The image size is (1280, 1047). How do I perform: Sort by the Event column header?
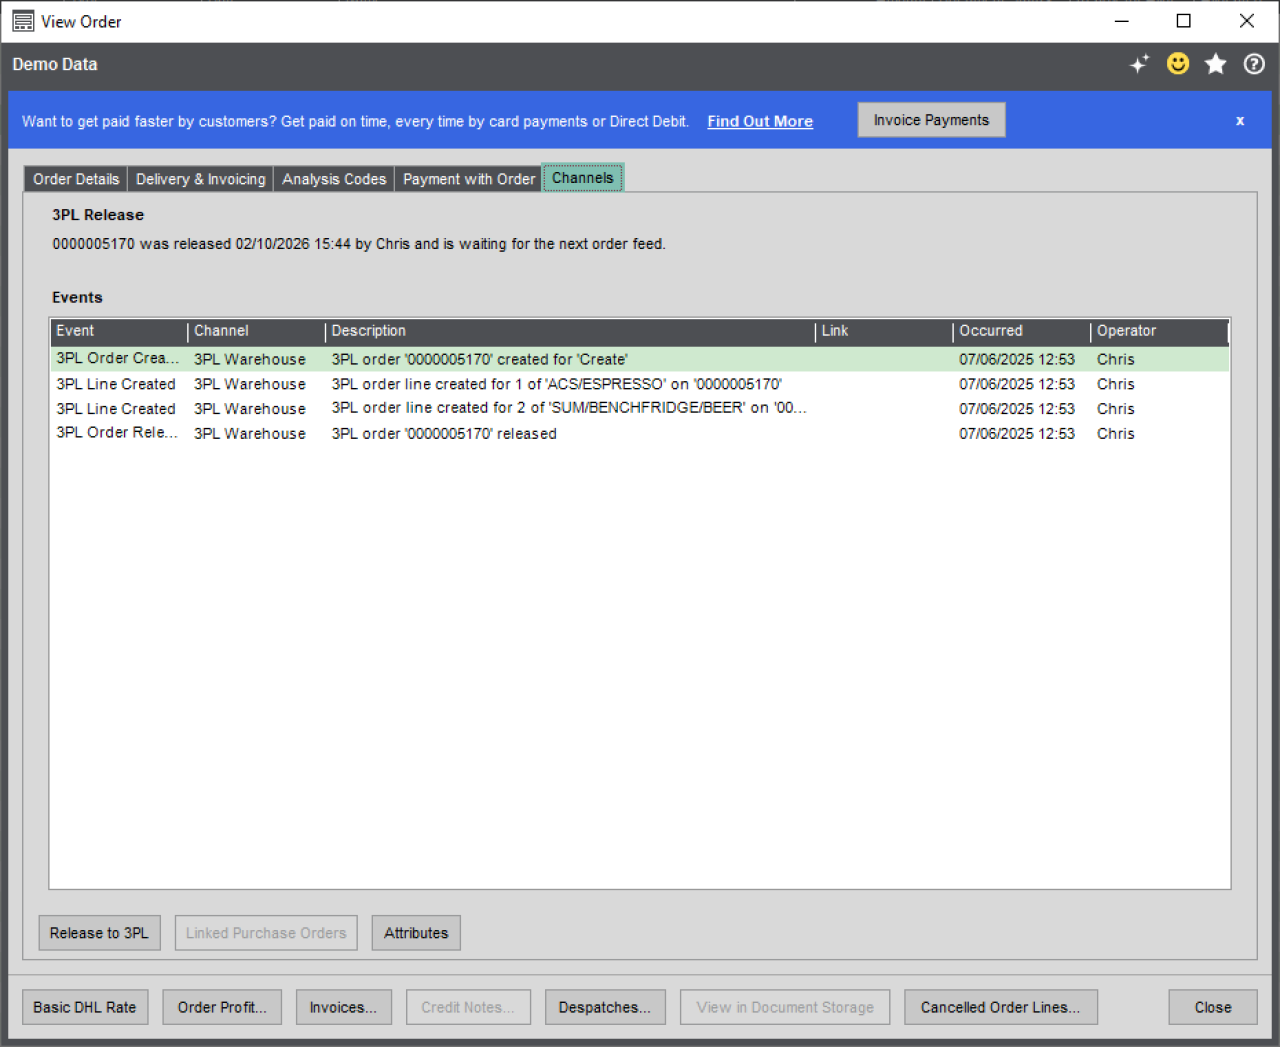(118, 331)
